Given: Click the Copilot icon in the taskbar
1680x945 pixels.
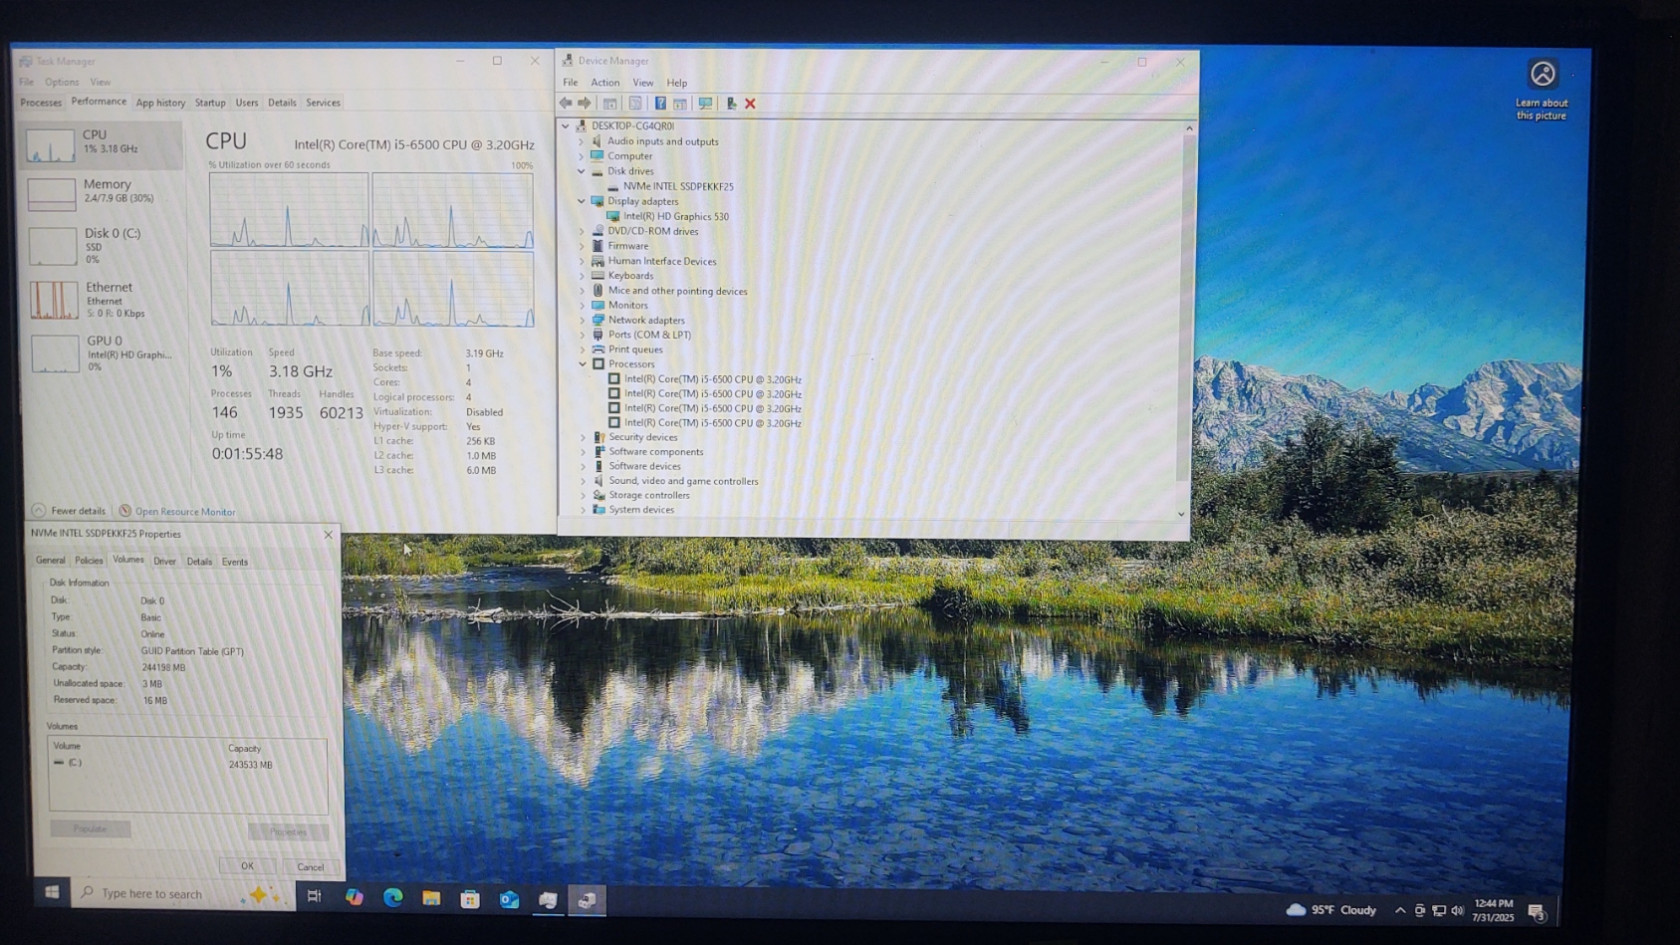Looking at the screenshot, I should point(354,897).
